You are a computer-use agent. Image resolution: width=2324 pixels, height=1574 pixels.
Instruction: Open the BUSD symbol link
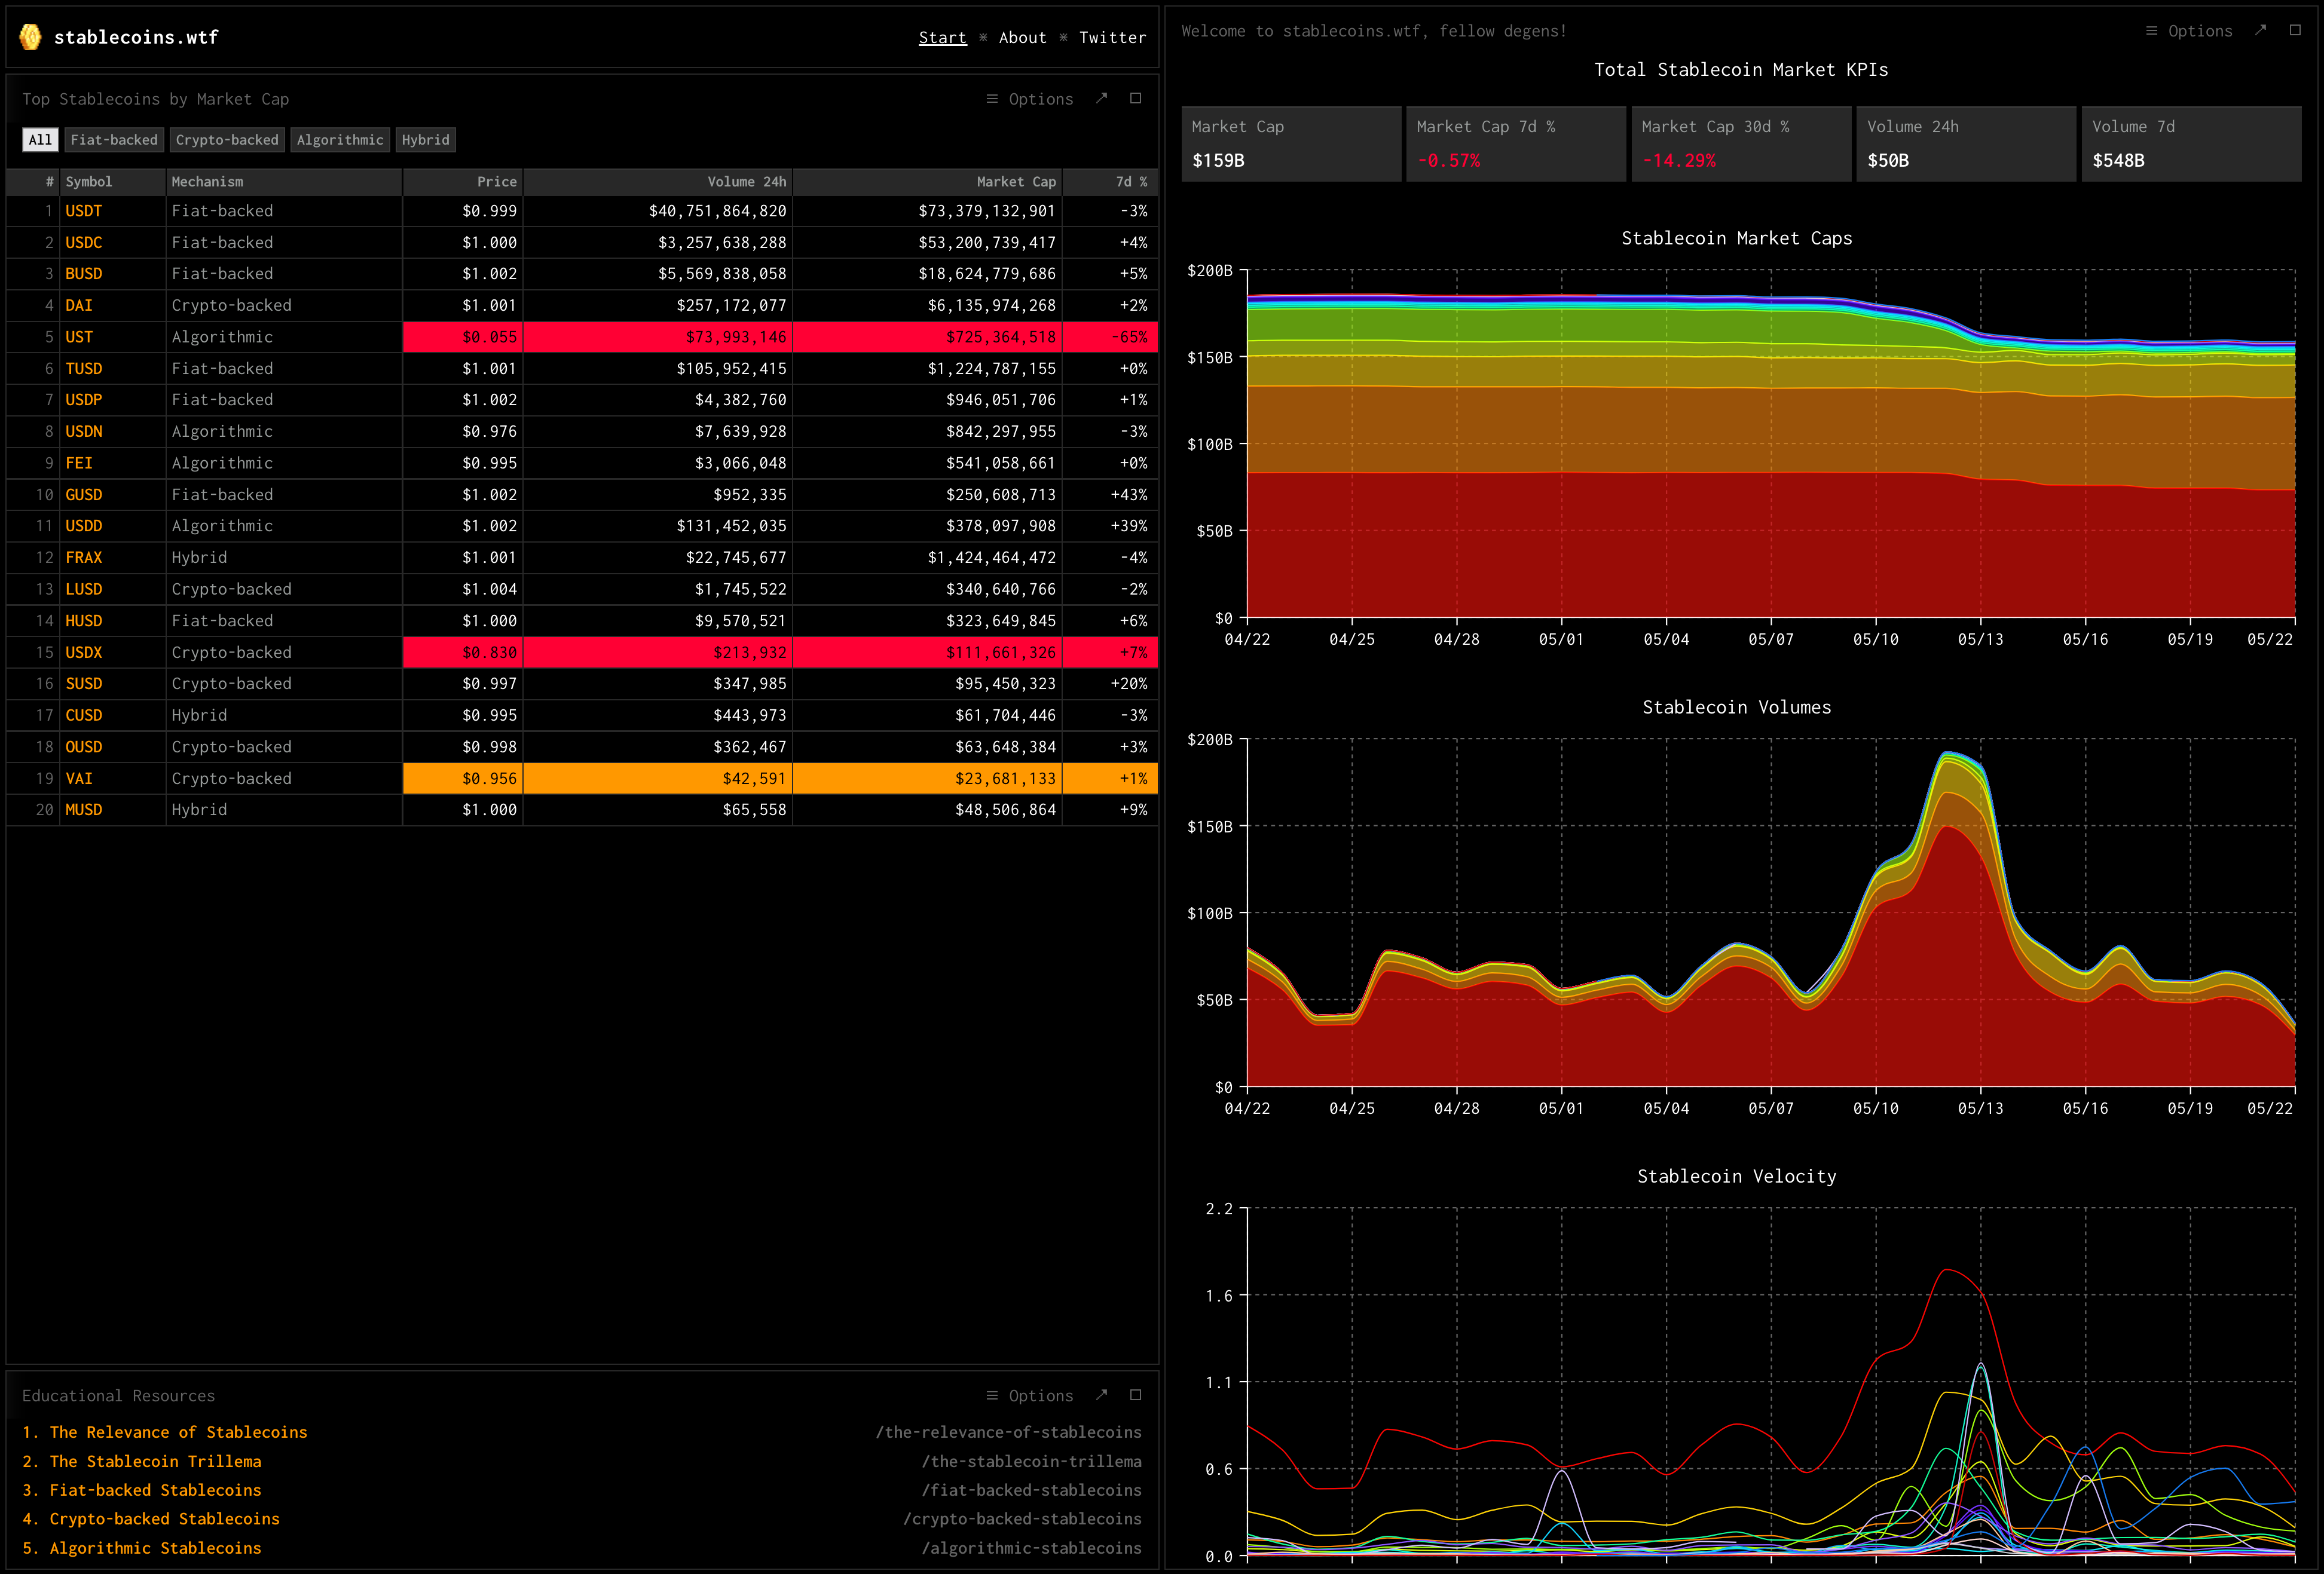point(84,274)
